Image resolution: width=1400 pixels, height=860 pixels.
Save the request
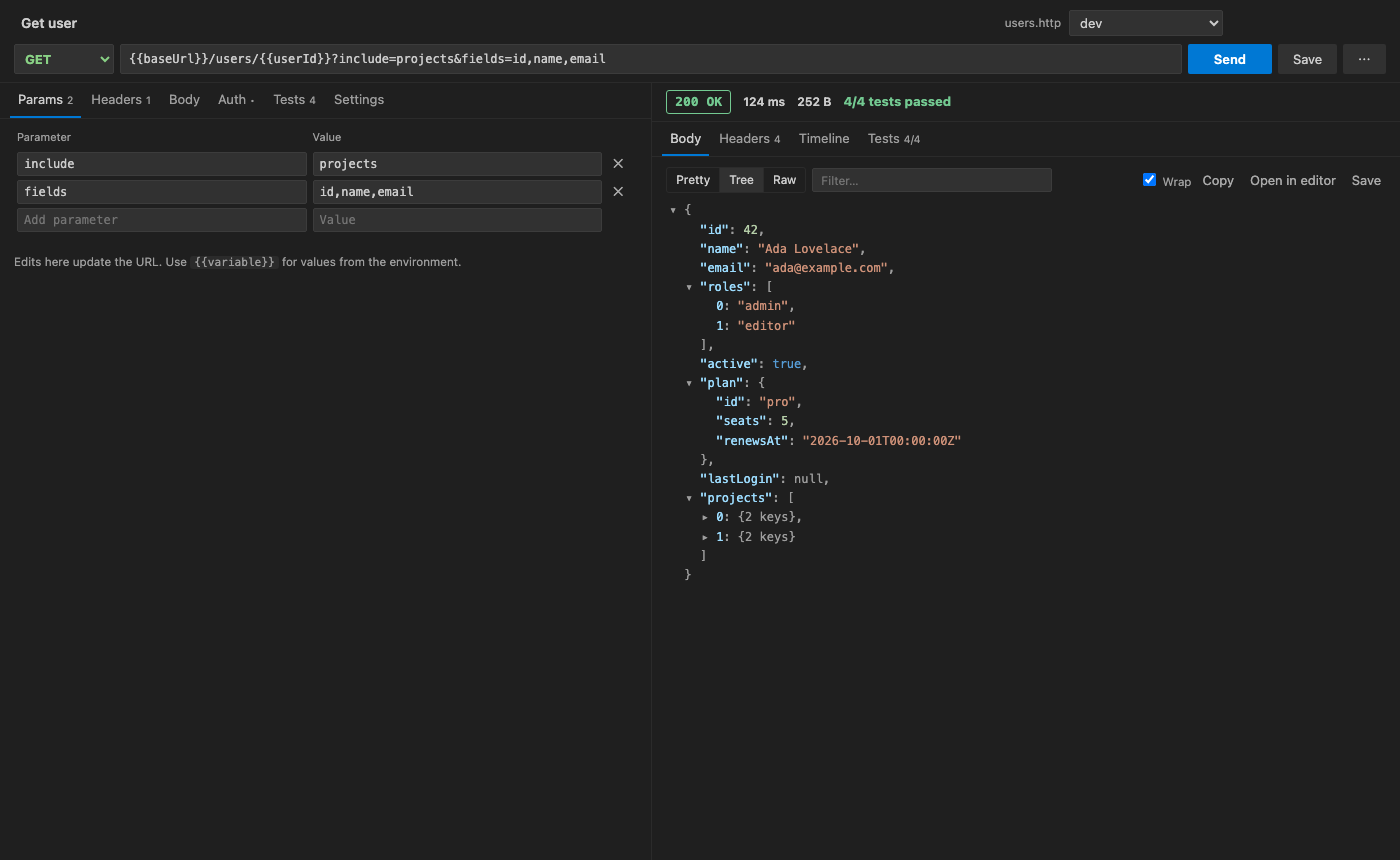click(x=1307, y=59)
